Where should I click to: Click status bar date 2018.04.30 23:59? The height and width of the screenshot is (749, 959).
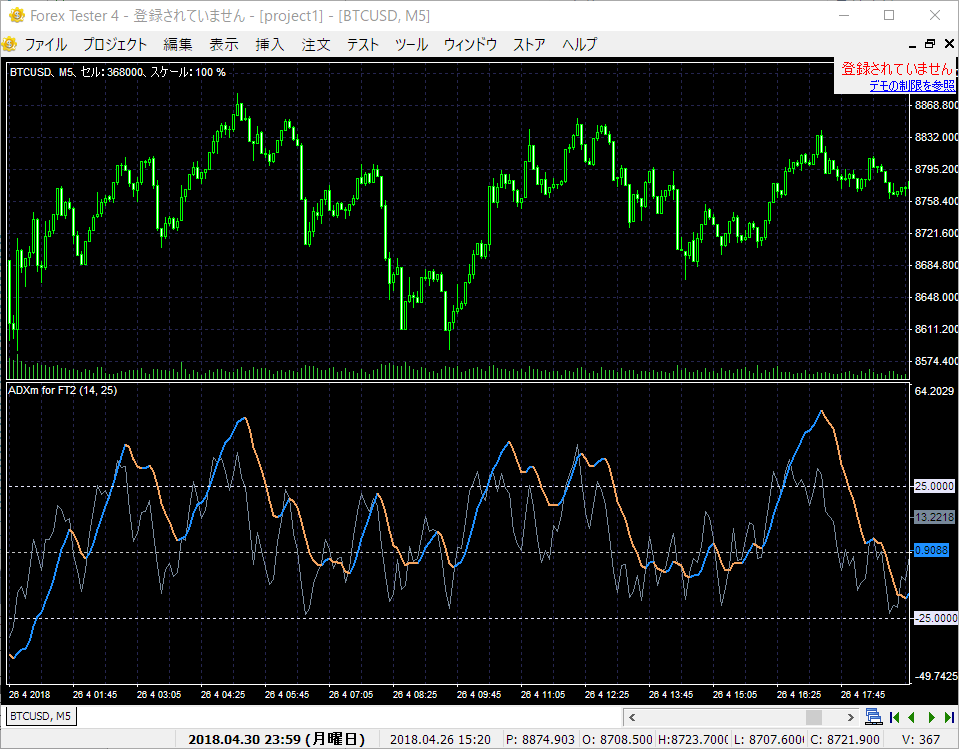276,739
